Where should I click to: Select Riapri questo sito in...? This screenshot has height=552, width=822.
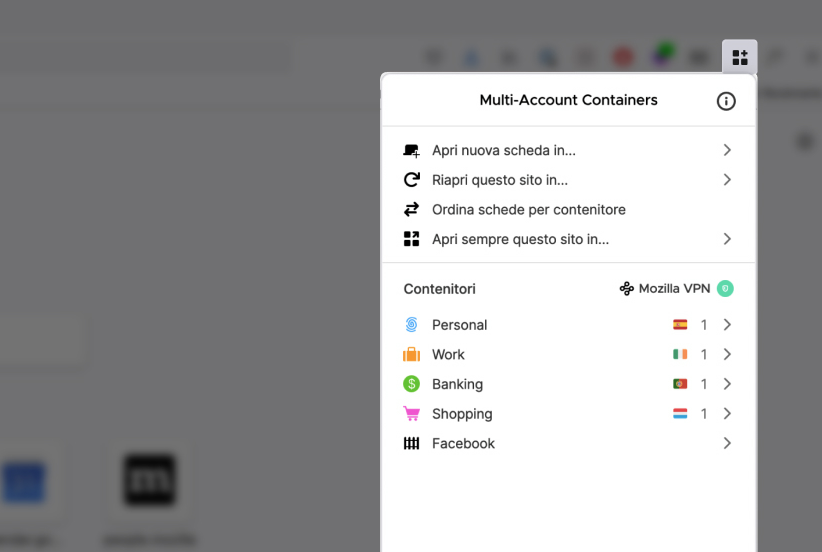[568, 180]
